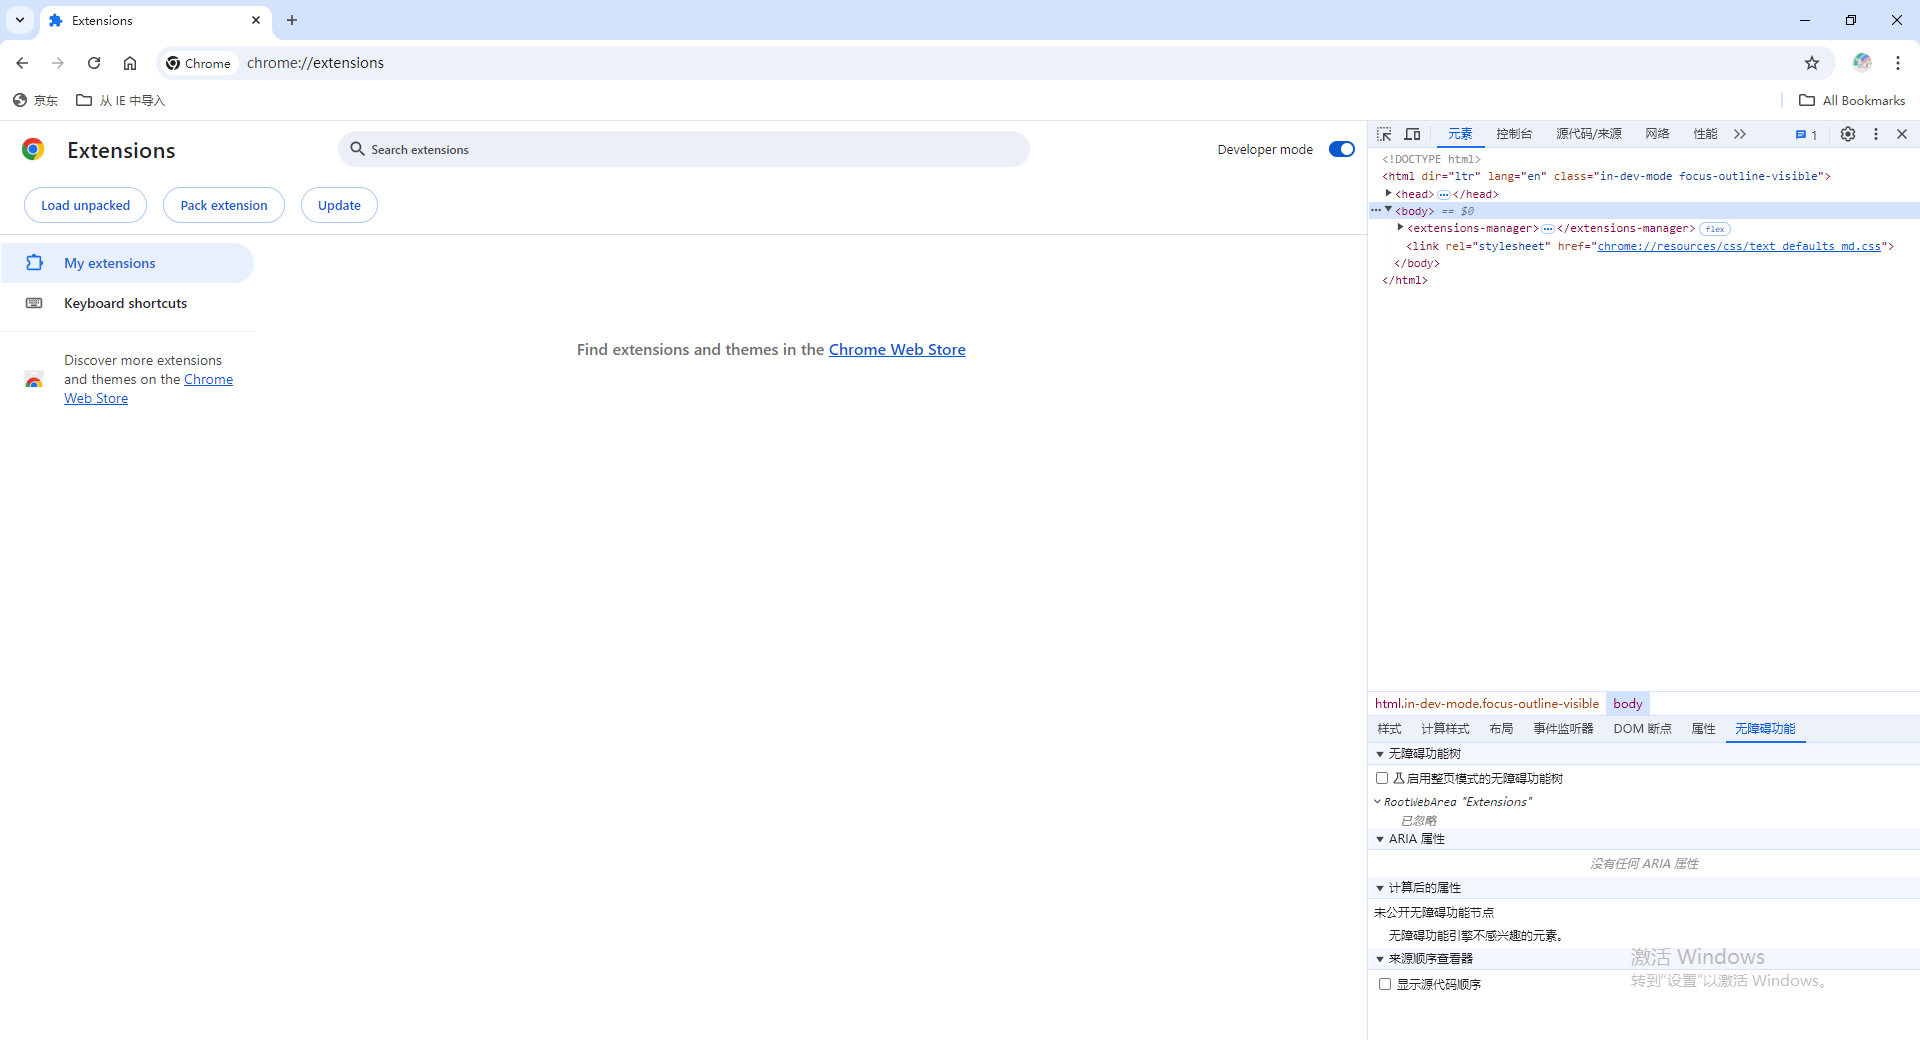Screen dimensions: 1920x1040
Task: Open Chrome Web Store link in the sidebar
Action: pos(149,389)
